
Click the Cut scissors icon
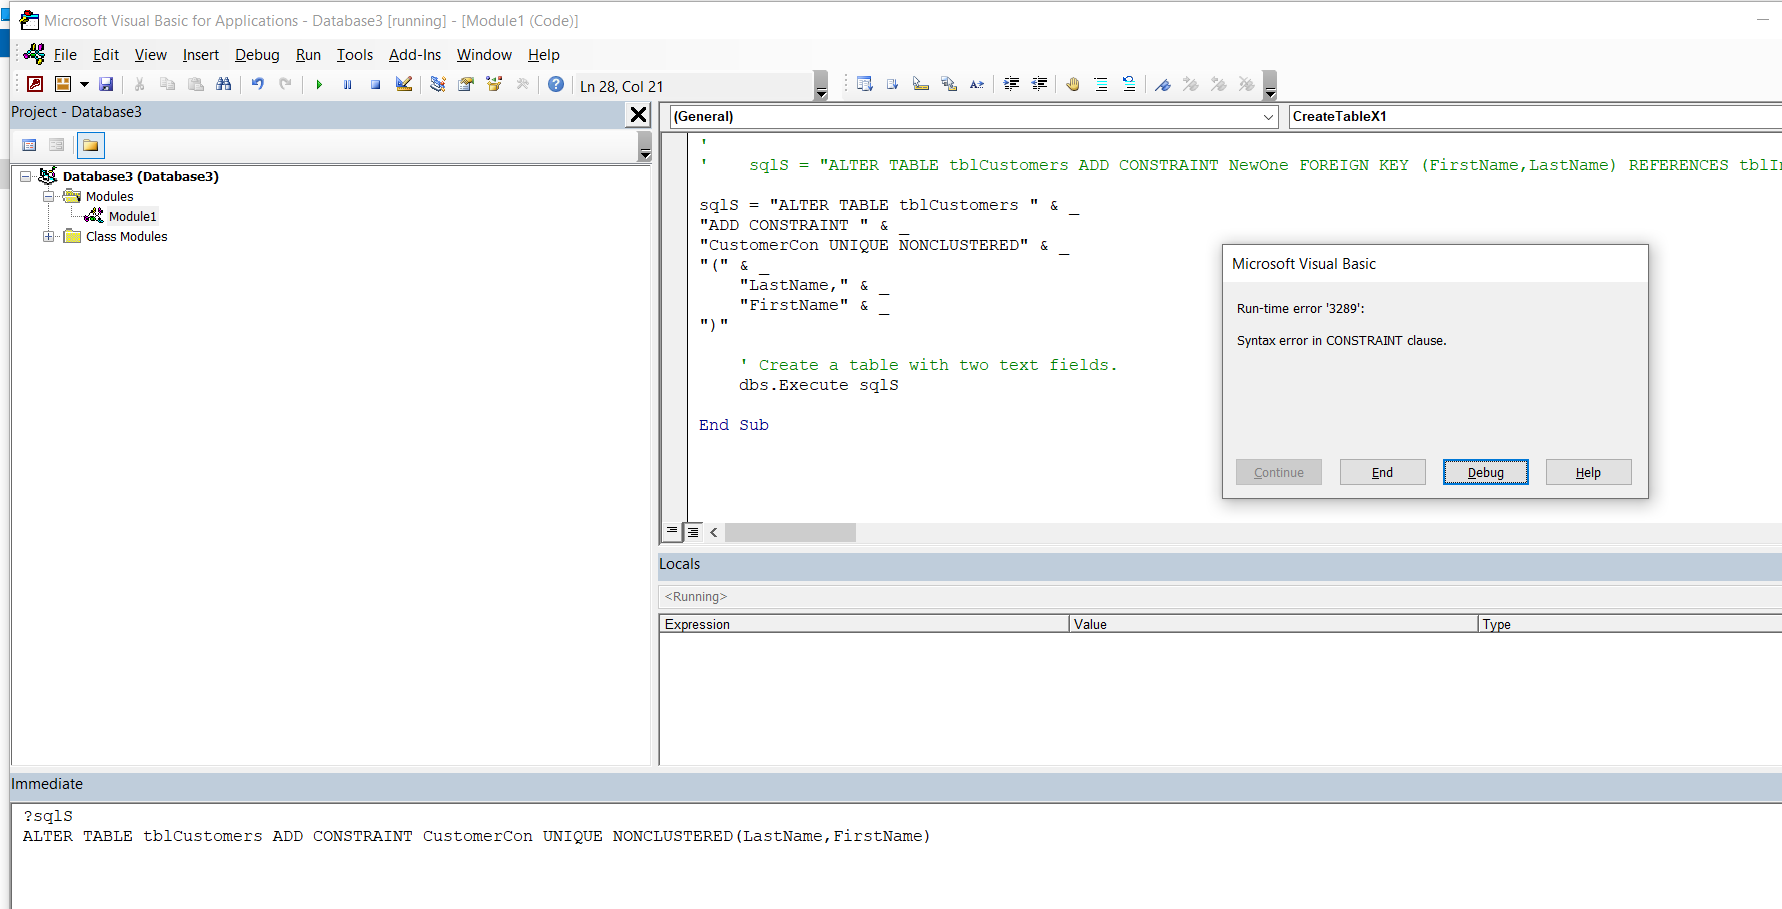coord(140,85)
